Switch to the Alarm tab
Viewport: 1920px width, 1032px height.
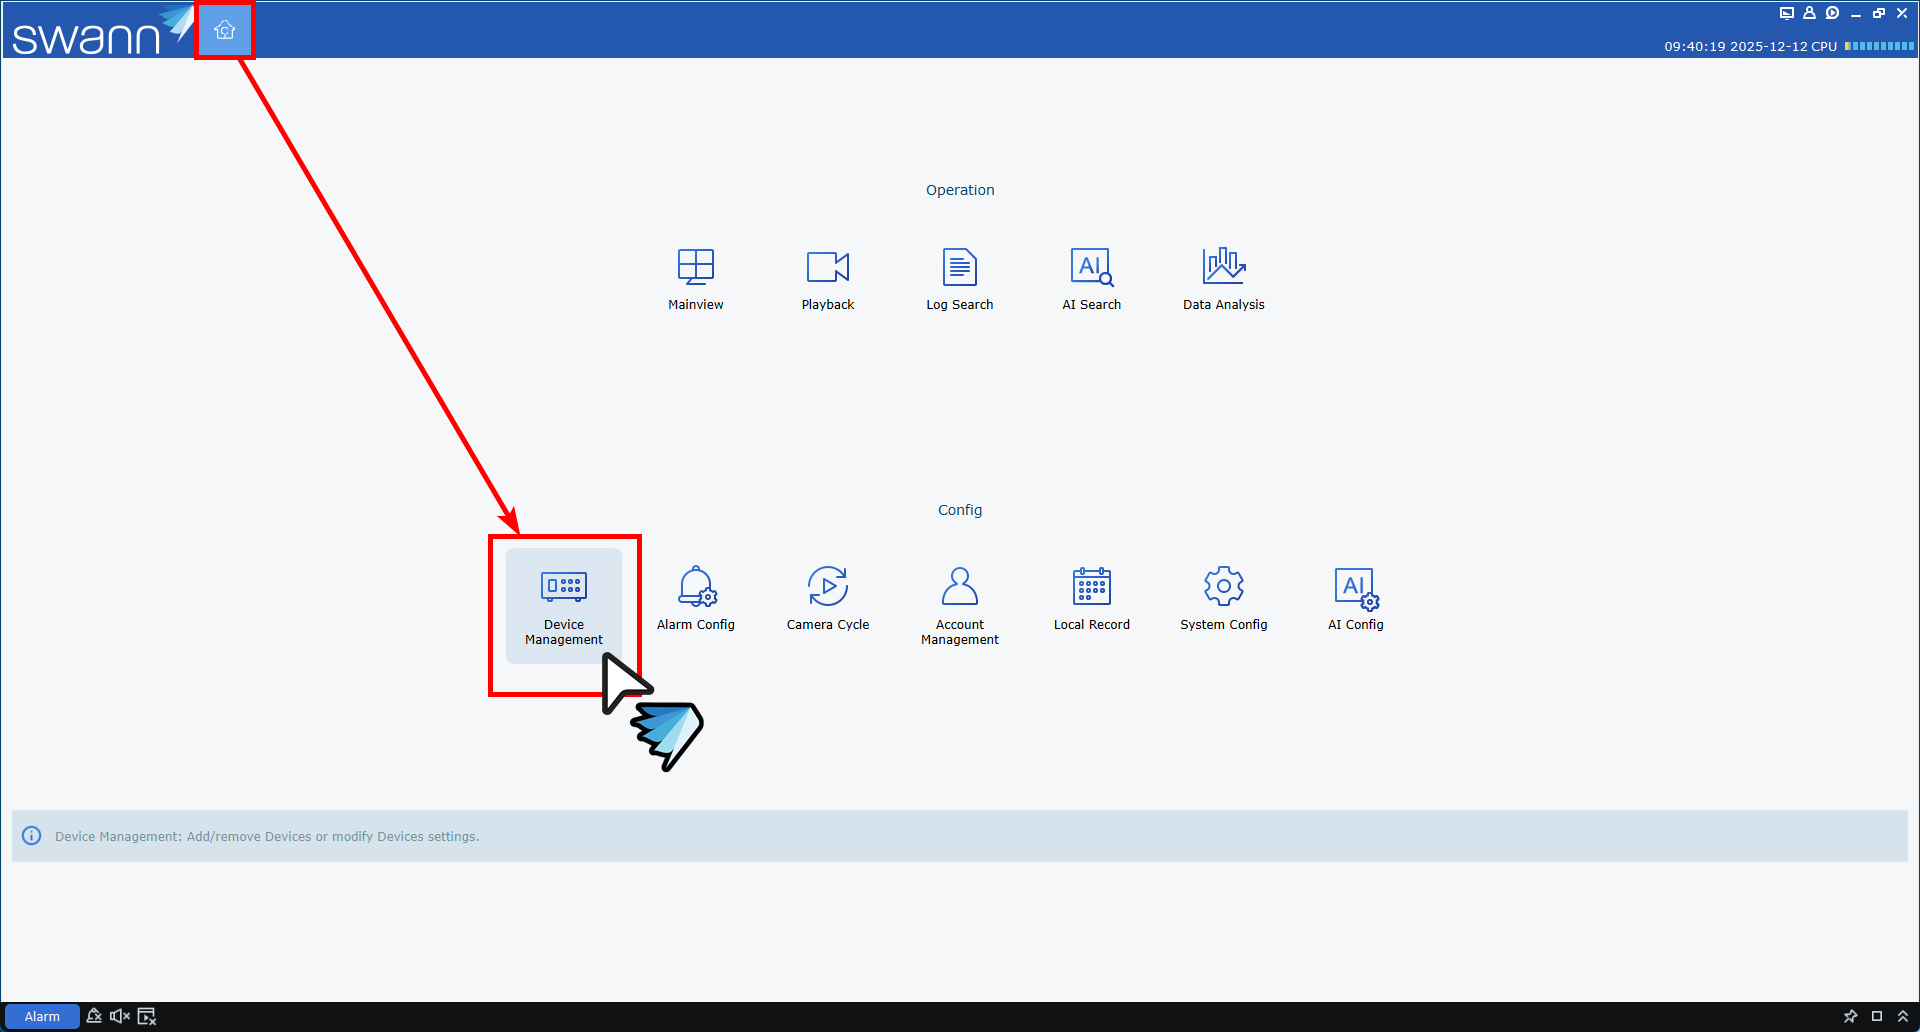click(x=42, y=1016)
